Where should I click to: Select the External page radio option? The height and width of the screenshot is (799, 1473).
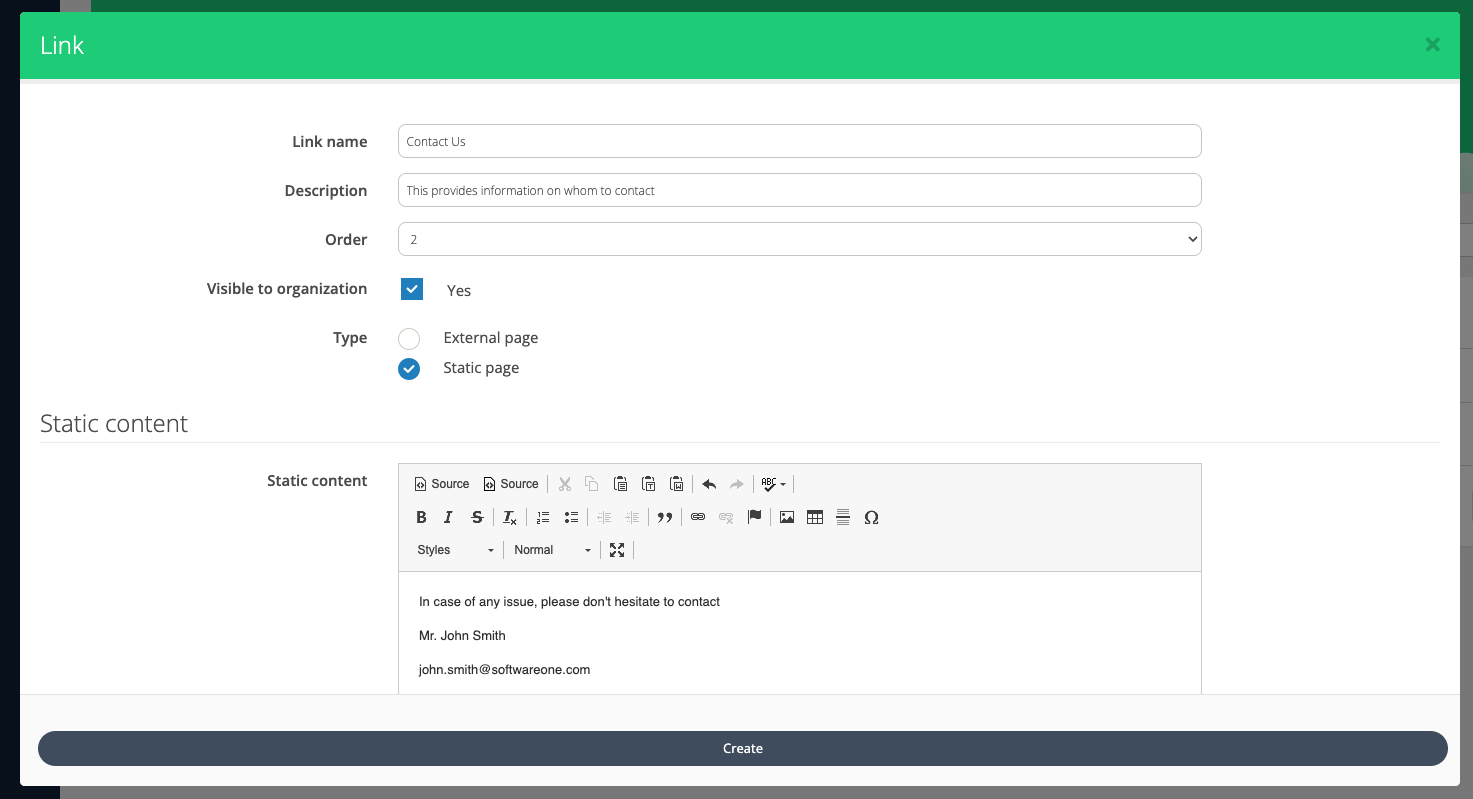click(x=409, y=339)
